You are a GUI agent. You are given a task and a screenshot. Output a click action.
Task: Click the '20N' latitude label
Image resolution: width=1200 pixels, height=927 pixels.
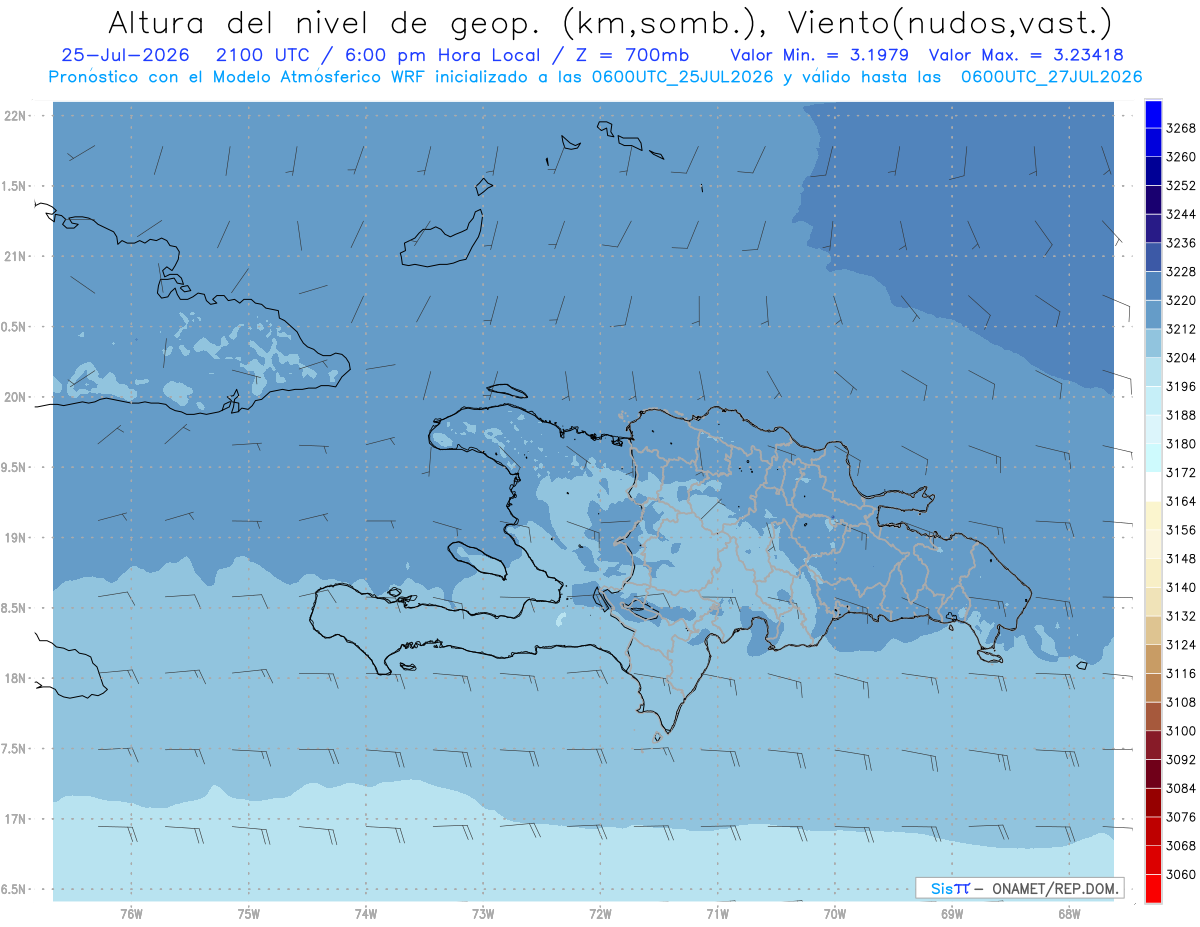click(x=15, y=397)
